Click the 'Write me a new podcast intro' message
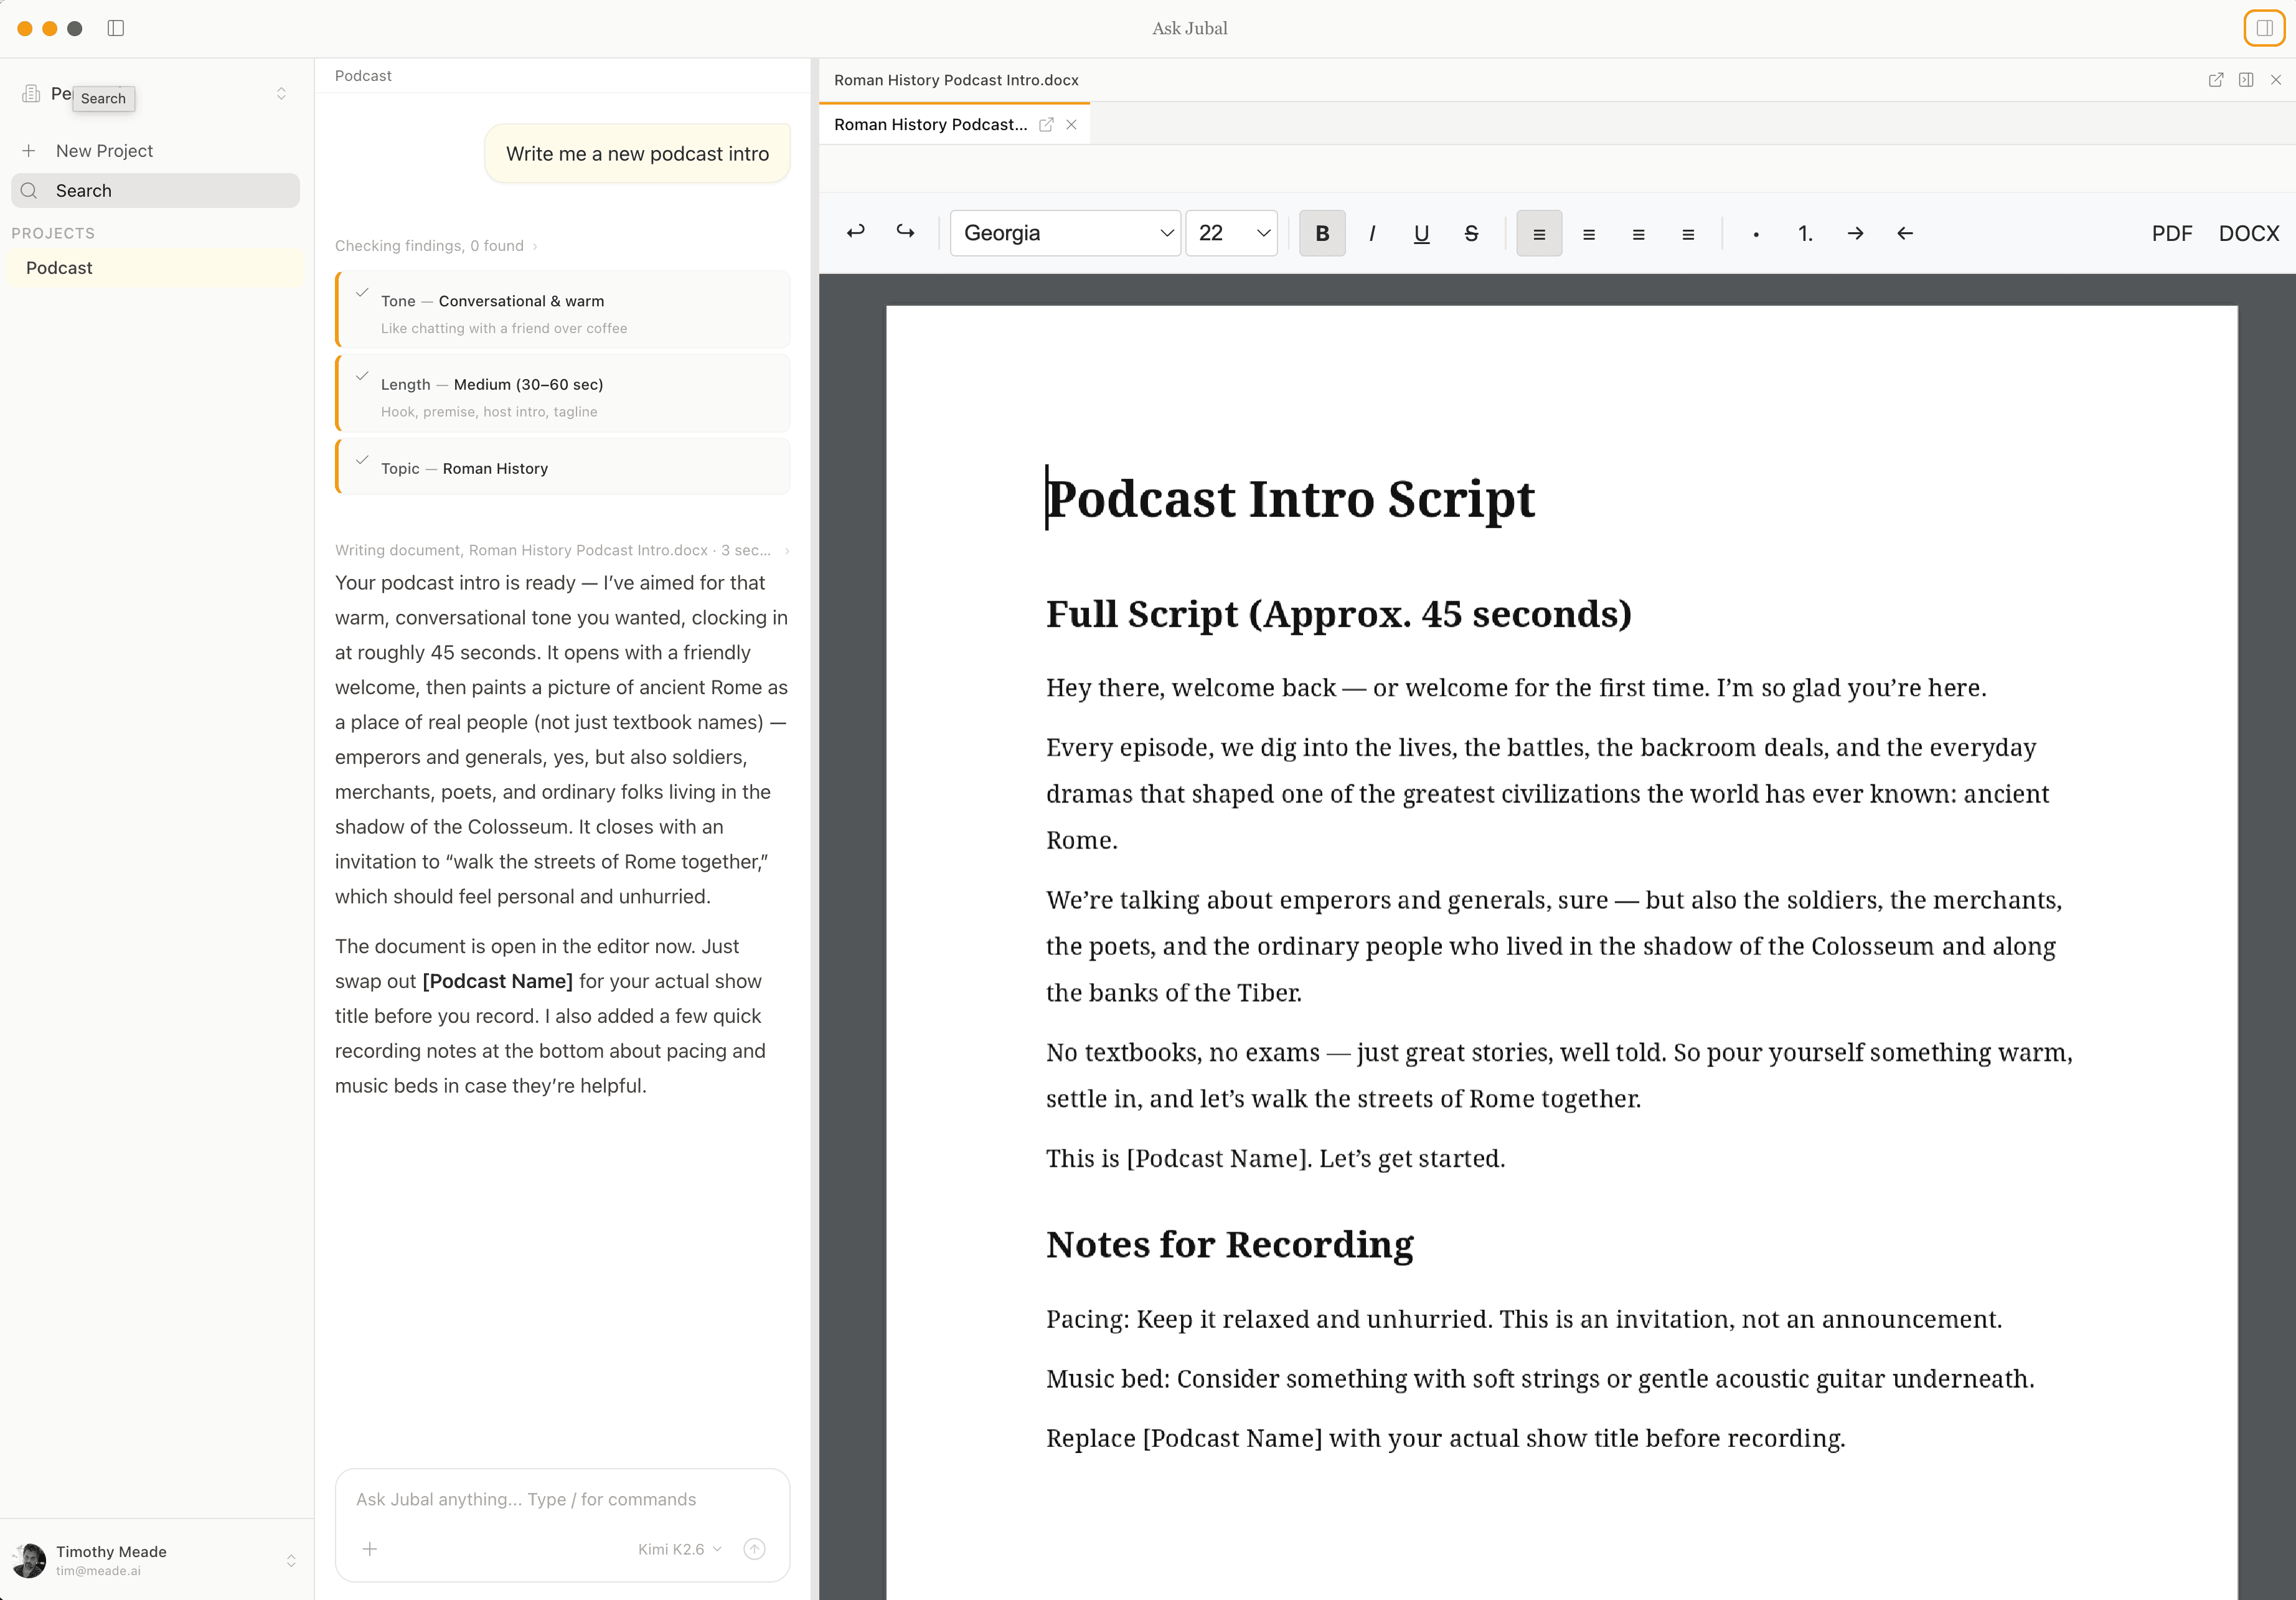This screenshot has width=2296, height=1600. pyautogui.click(x=637, y=154)
